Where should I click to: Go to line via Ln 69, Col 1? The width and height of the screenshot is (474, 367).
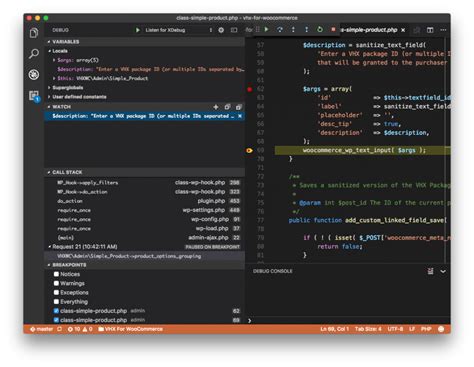coord(335,329)
